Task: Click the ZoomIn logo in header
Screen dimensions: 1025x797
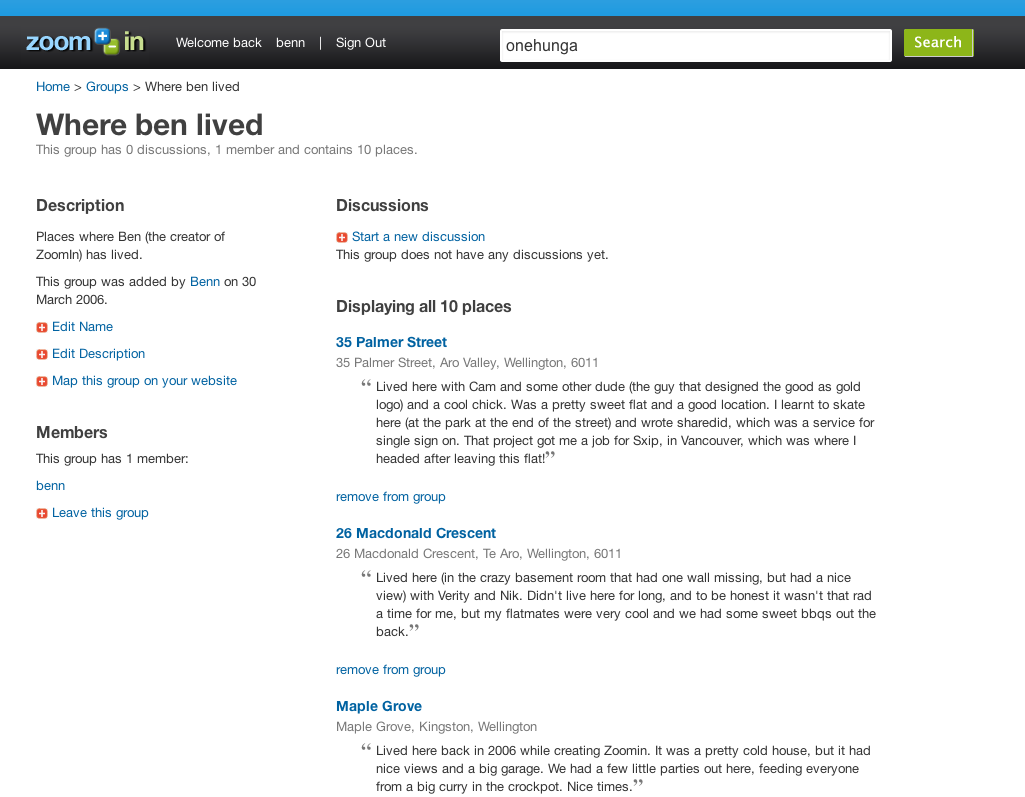Action: [x=85, y=42]
